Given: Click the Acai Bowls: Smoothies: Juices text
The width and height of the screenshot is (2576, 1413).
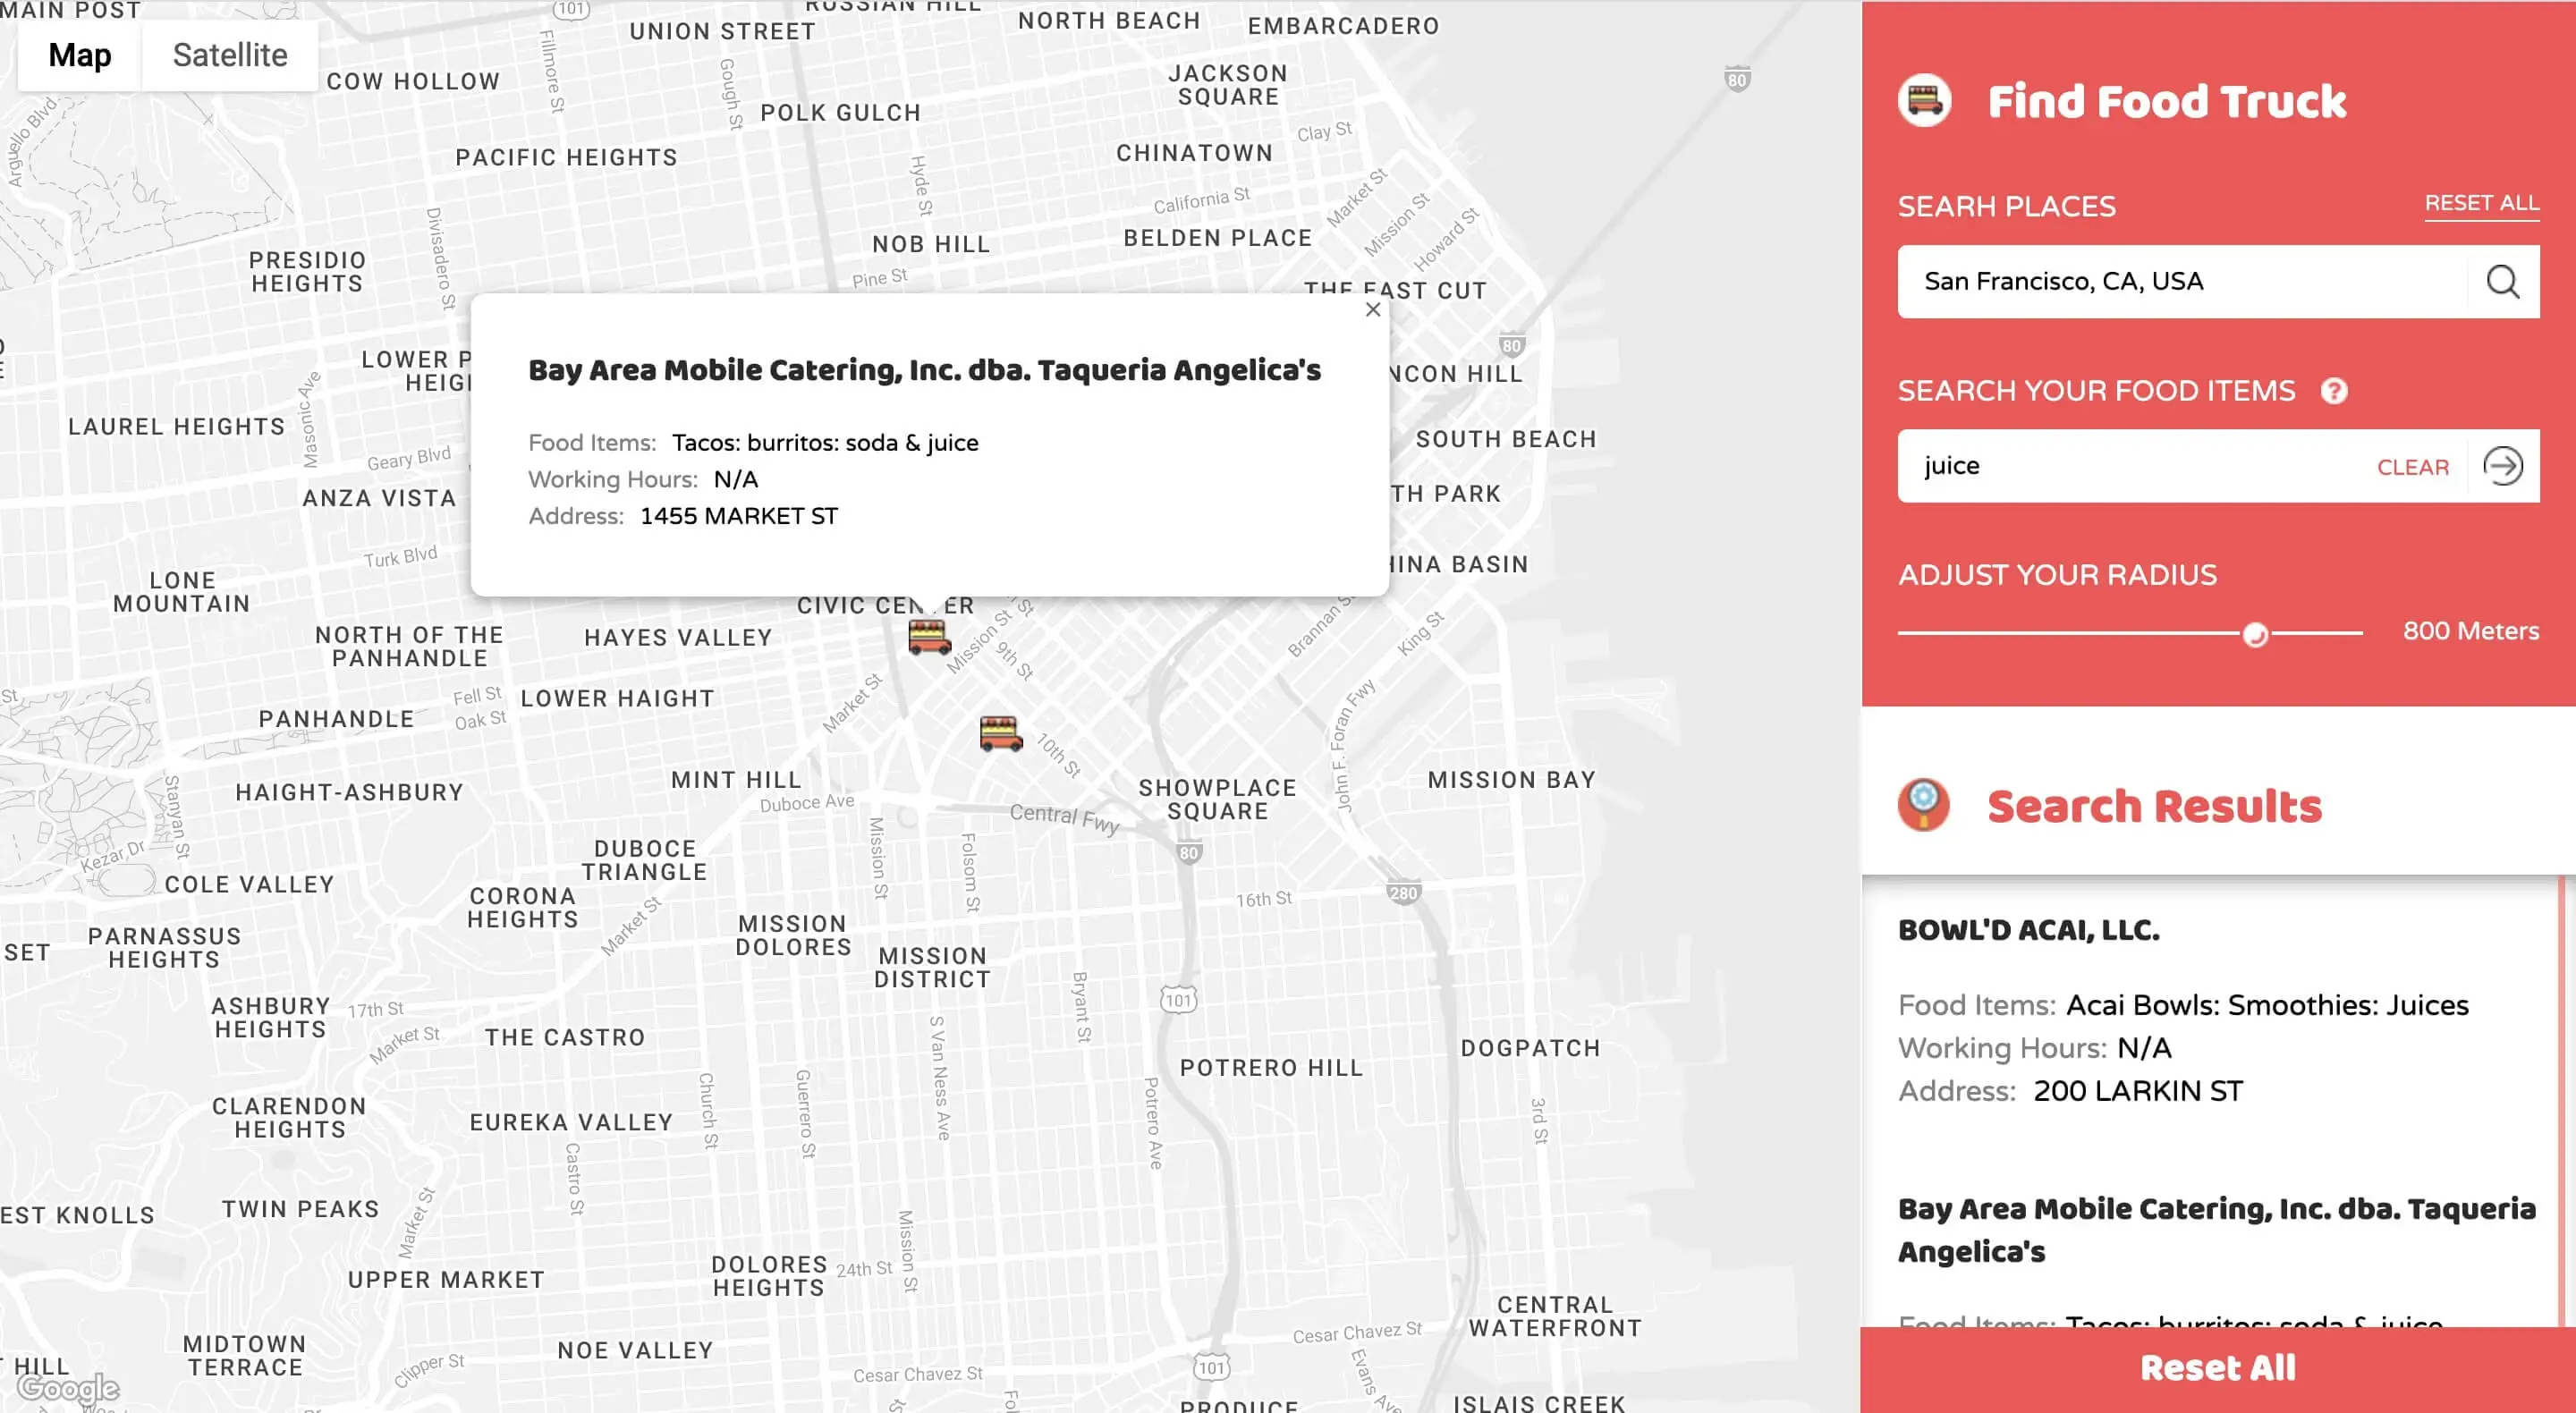Looking at the screenshot, I should (2267, 1005).
